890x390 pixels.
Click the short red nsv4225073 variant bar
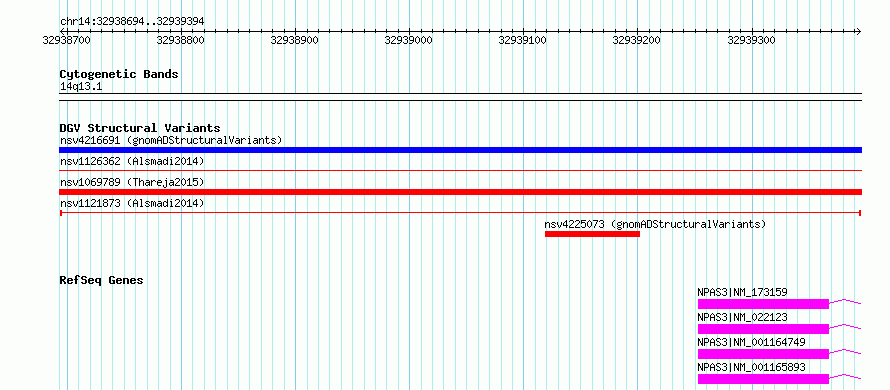(592, 234)
